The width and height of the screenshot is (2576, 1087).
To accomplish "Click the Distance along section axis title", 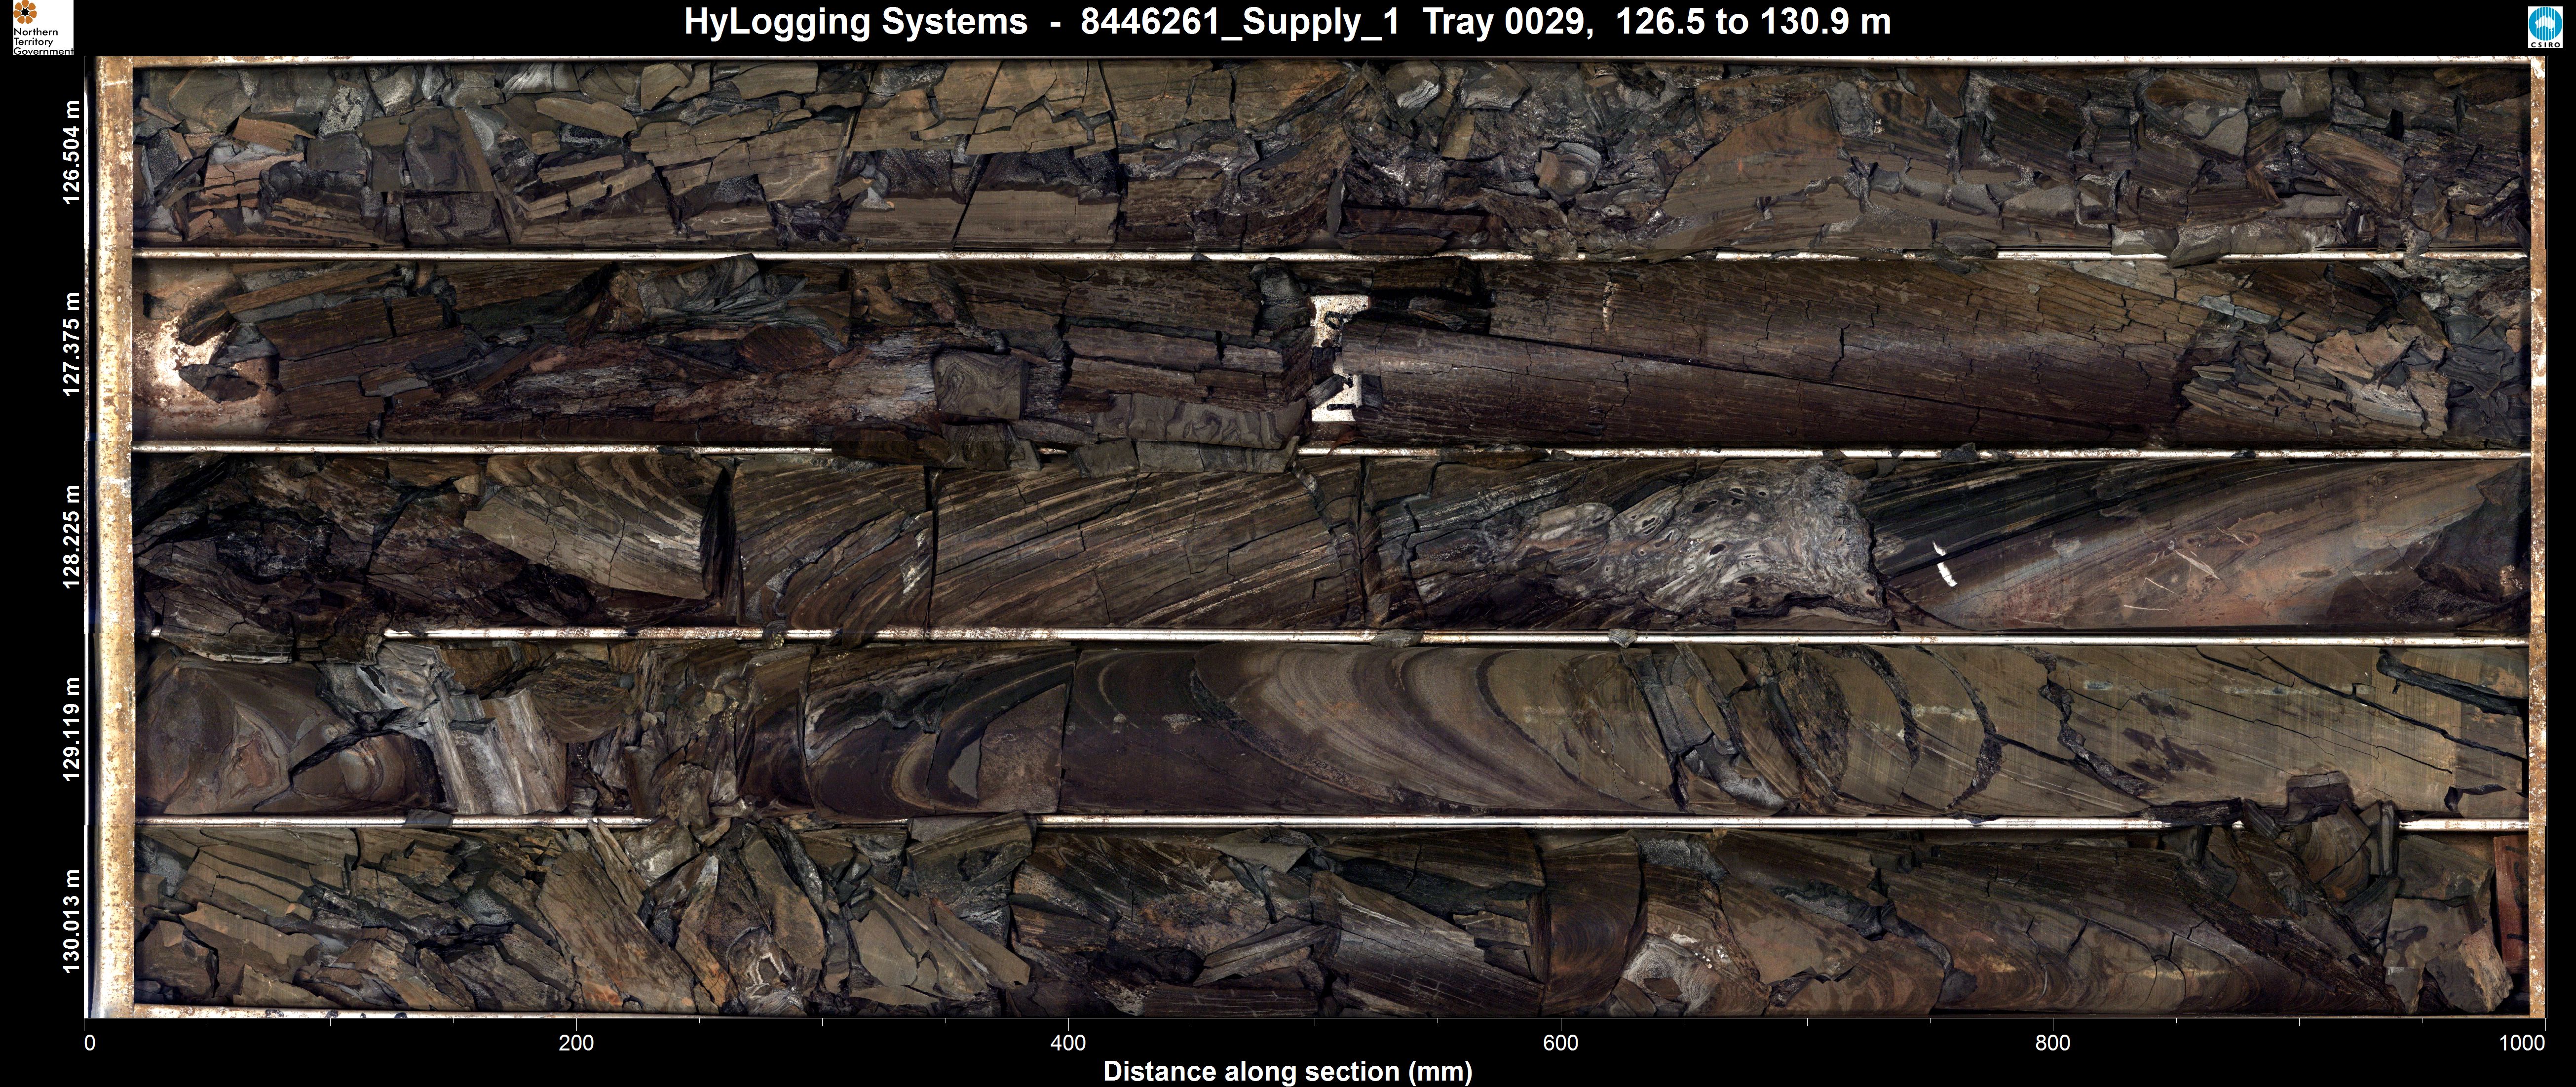I will point(1287,1072).
